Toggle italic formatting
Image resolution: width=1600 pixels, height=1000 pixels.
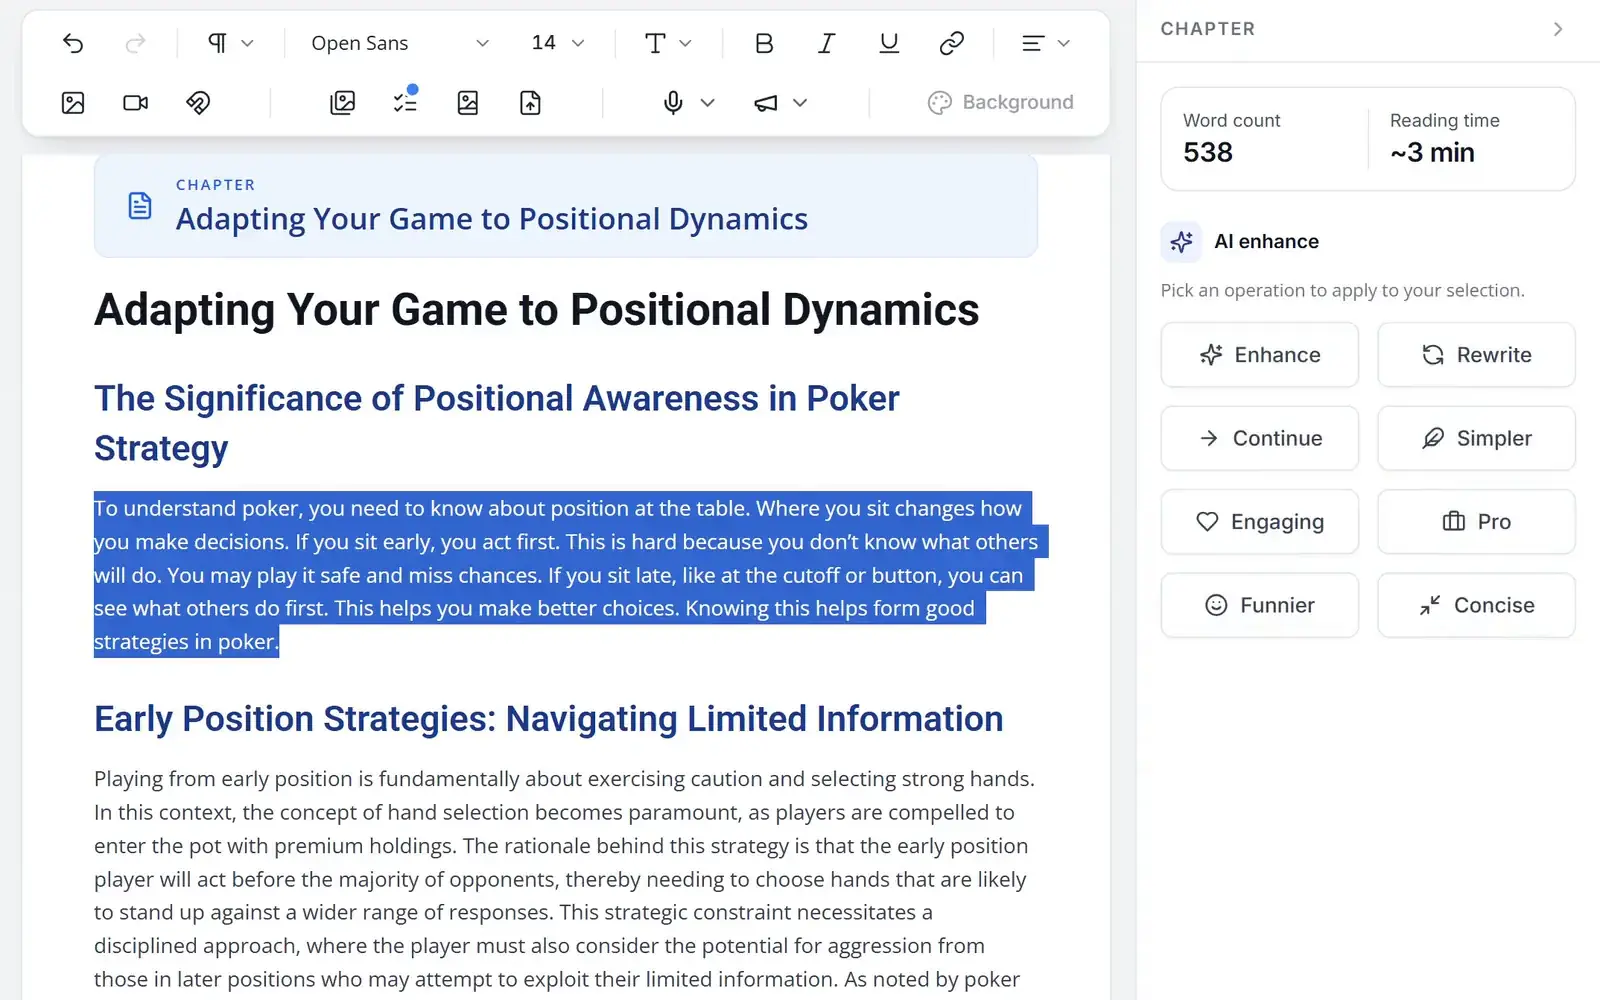pyautogui.click(x=826, y=43)
